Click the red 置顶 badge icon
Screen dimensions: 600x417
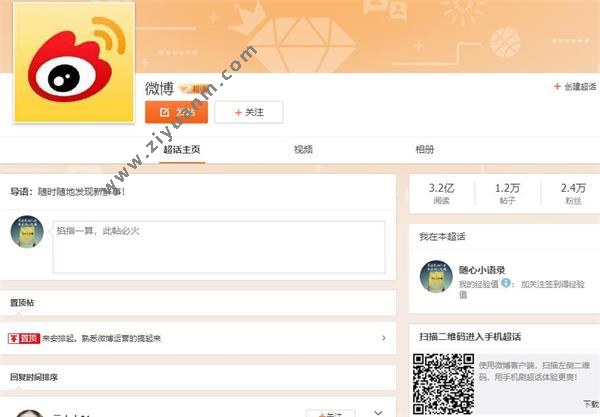(24, 338)
